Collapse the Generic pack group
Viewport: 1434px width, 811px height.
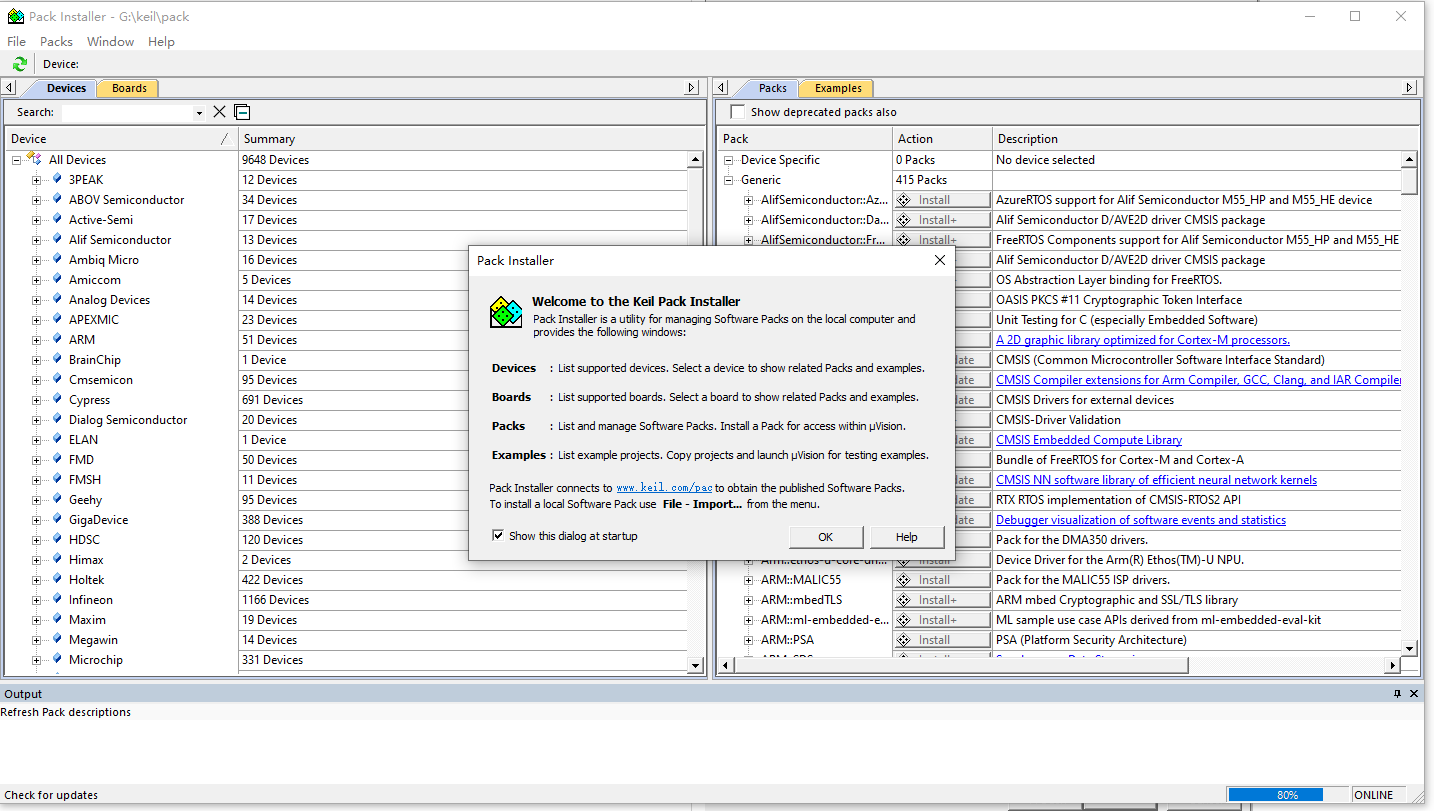point(728,180)
